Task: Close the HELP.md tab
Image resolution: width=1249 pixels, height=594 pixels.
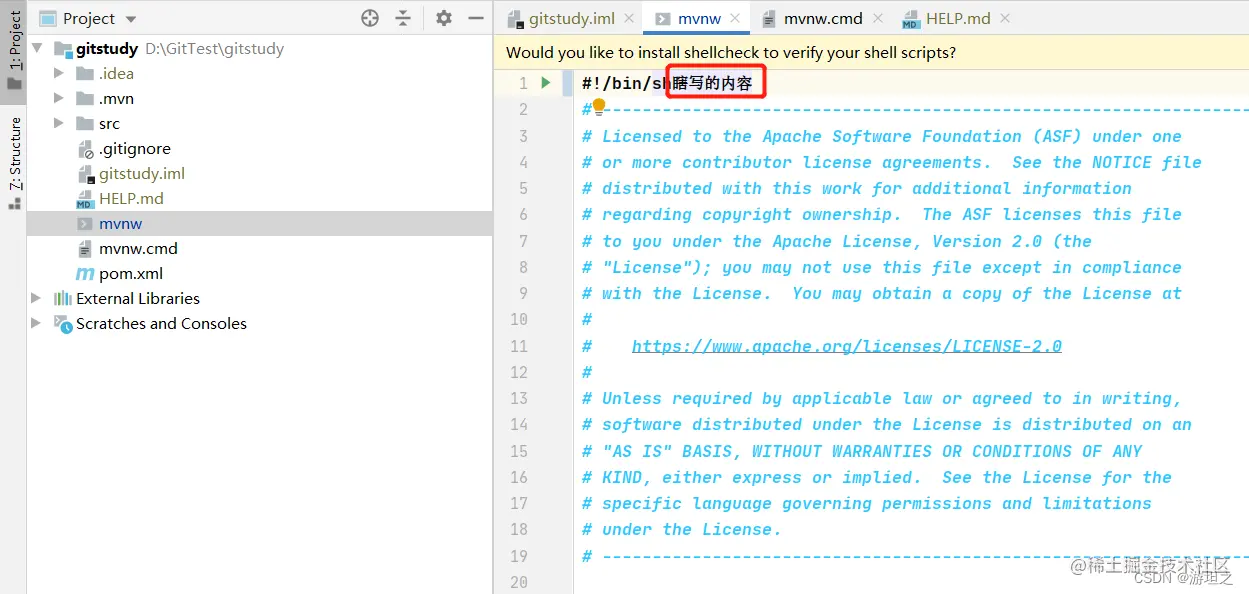Action: pos(1005,18)
